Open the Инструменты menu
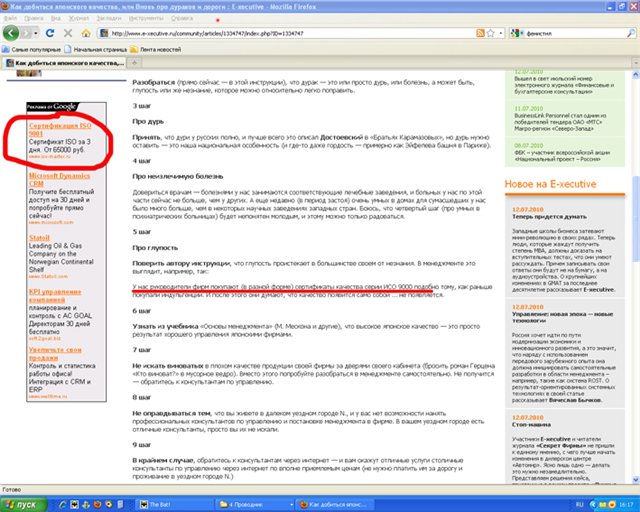 point(146,18)
